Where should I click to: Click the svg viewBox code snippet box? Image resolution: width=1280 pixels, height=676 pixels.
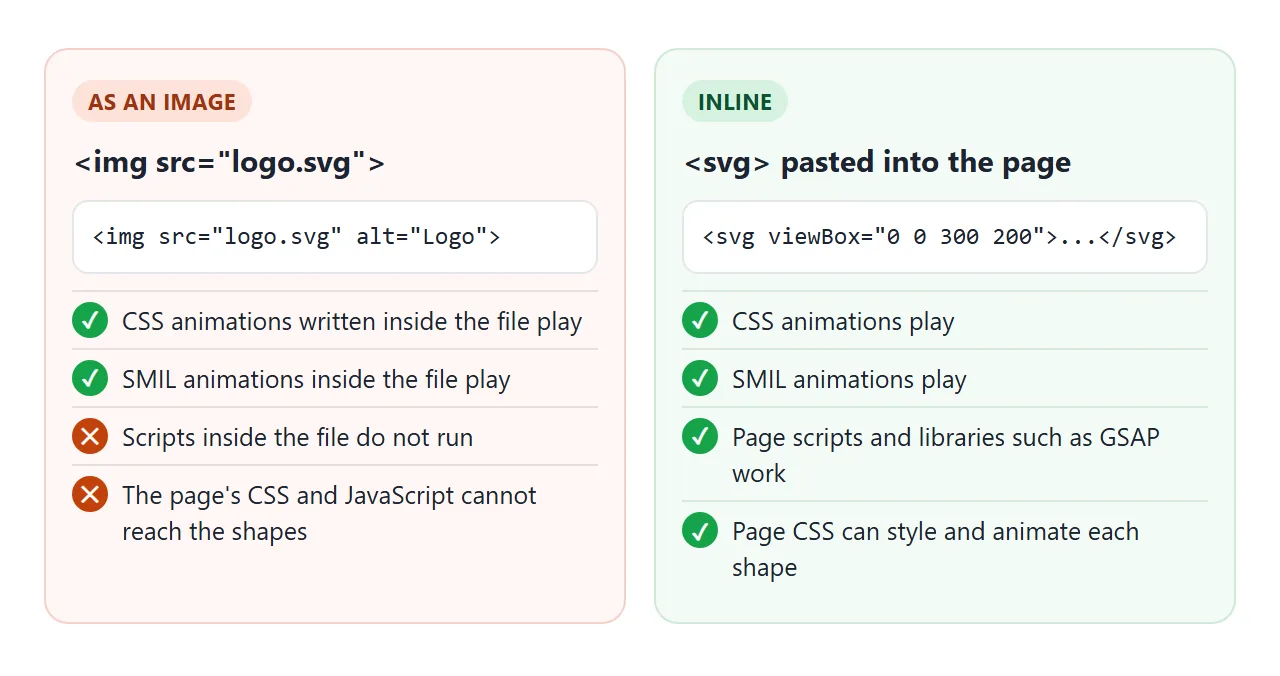(945, 237)
